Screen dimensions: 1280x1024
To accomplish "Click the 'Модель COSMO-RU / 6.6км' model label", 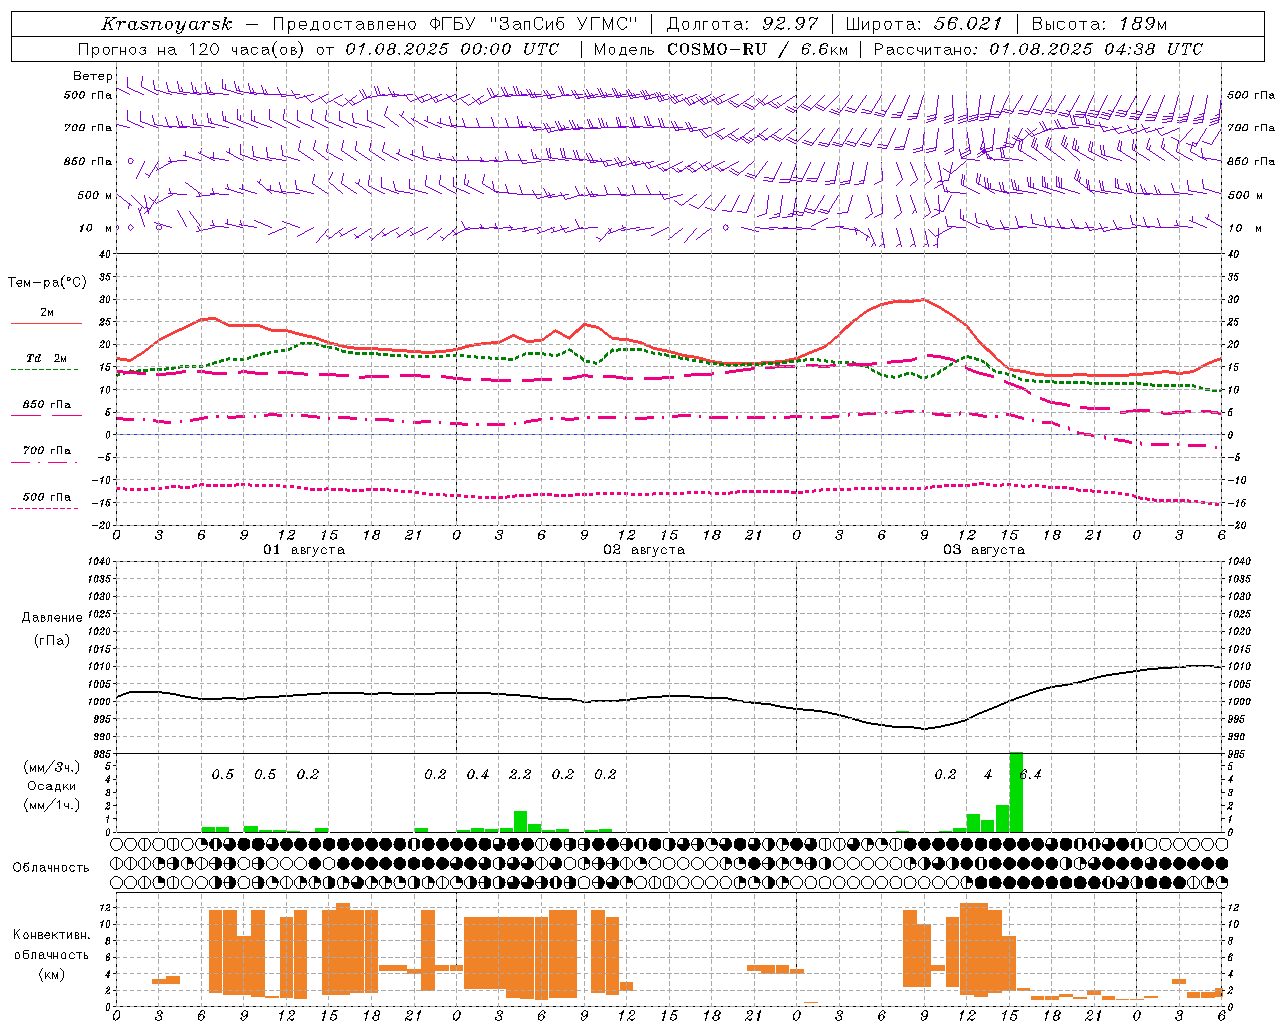I will [x=721, y=49].
